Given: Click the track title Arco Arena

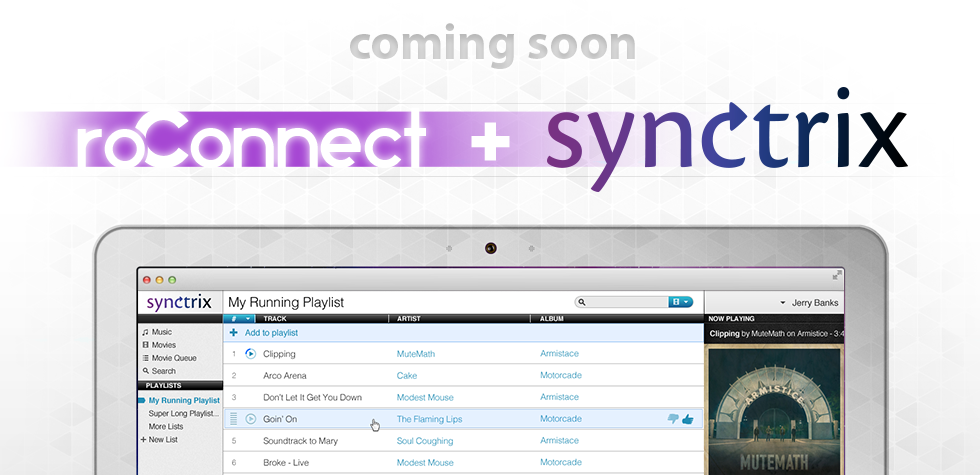Looking at the screenshot, I should (x=284, y=376).
